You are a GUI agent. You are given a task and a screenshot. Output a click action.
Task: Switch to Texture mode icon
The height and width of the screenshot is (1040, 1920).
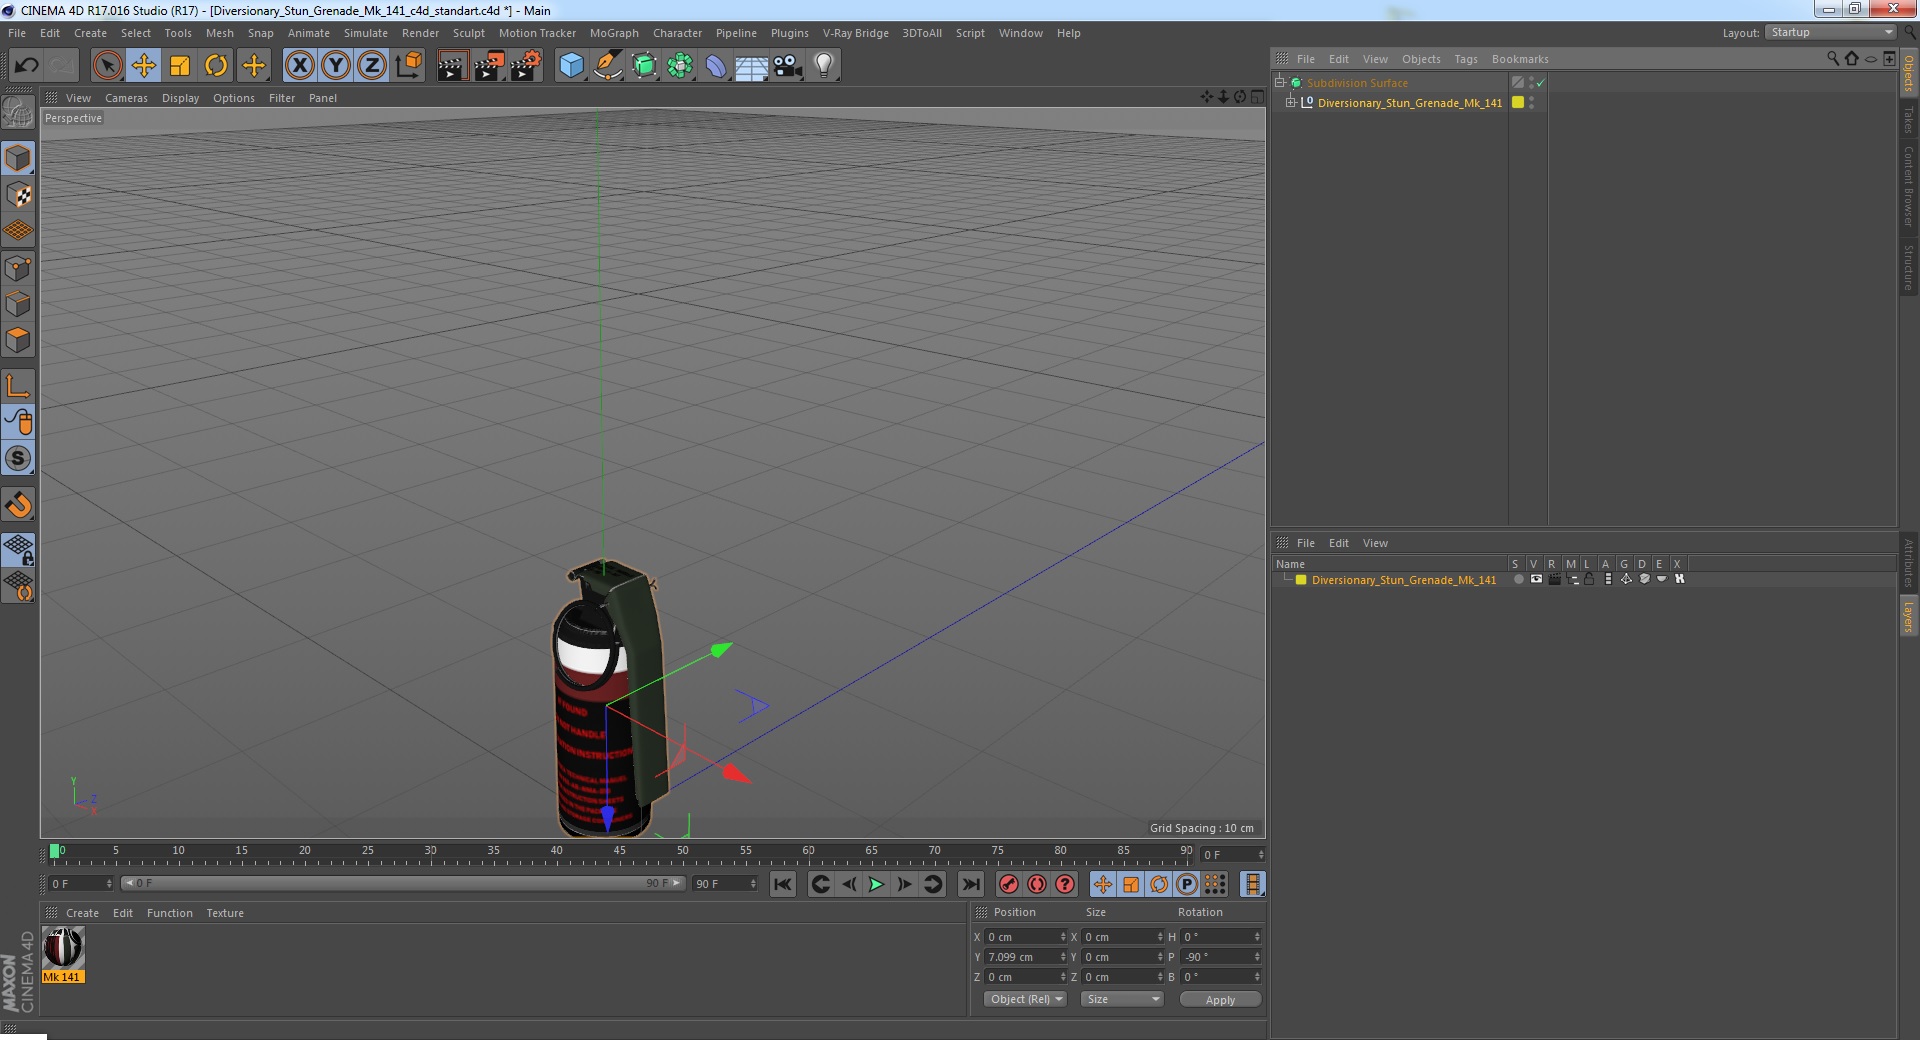(x=18, y=195)
